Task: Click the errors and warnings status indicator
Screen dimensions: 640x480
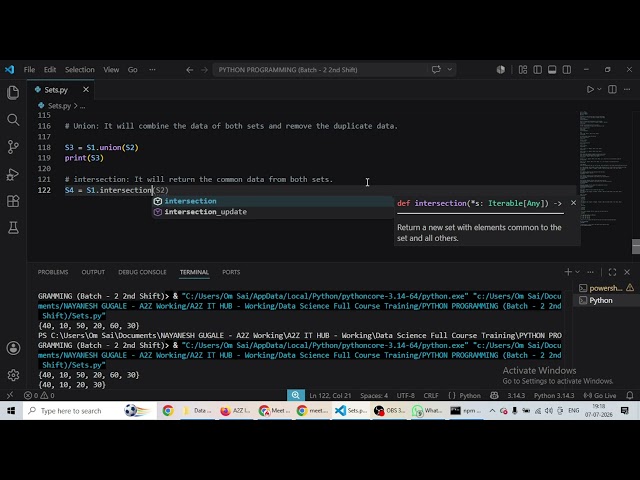Action: pos(39,395)
